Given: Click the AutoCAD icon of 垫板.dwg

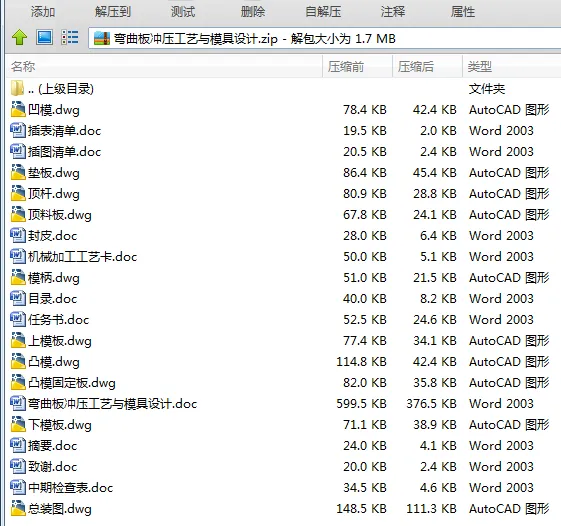Looking at the screenshot, I should (18, 172).
